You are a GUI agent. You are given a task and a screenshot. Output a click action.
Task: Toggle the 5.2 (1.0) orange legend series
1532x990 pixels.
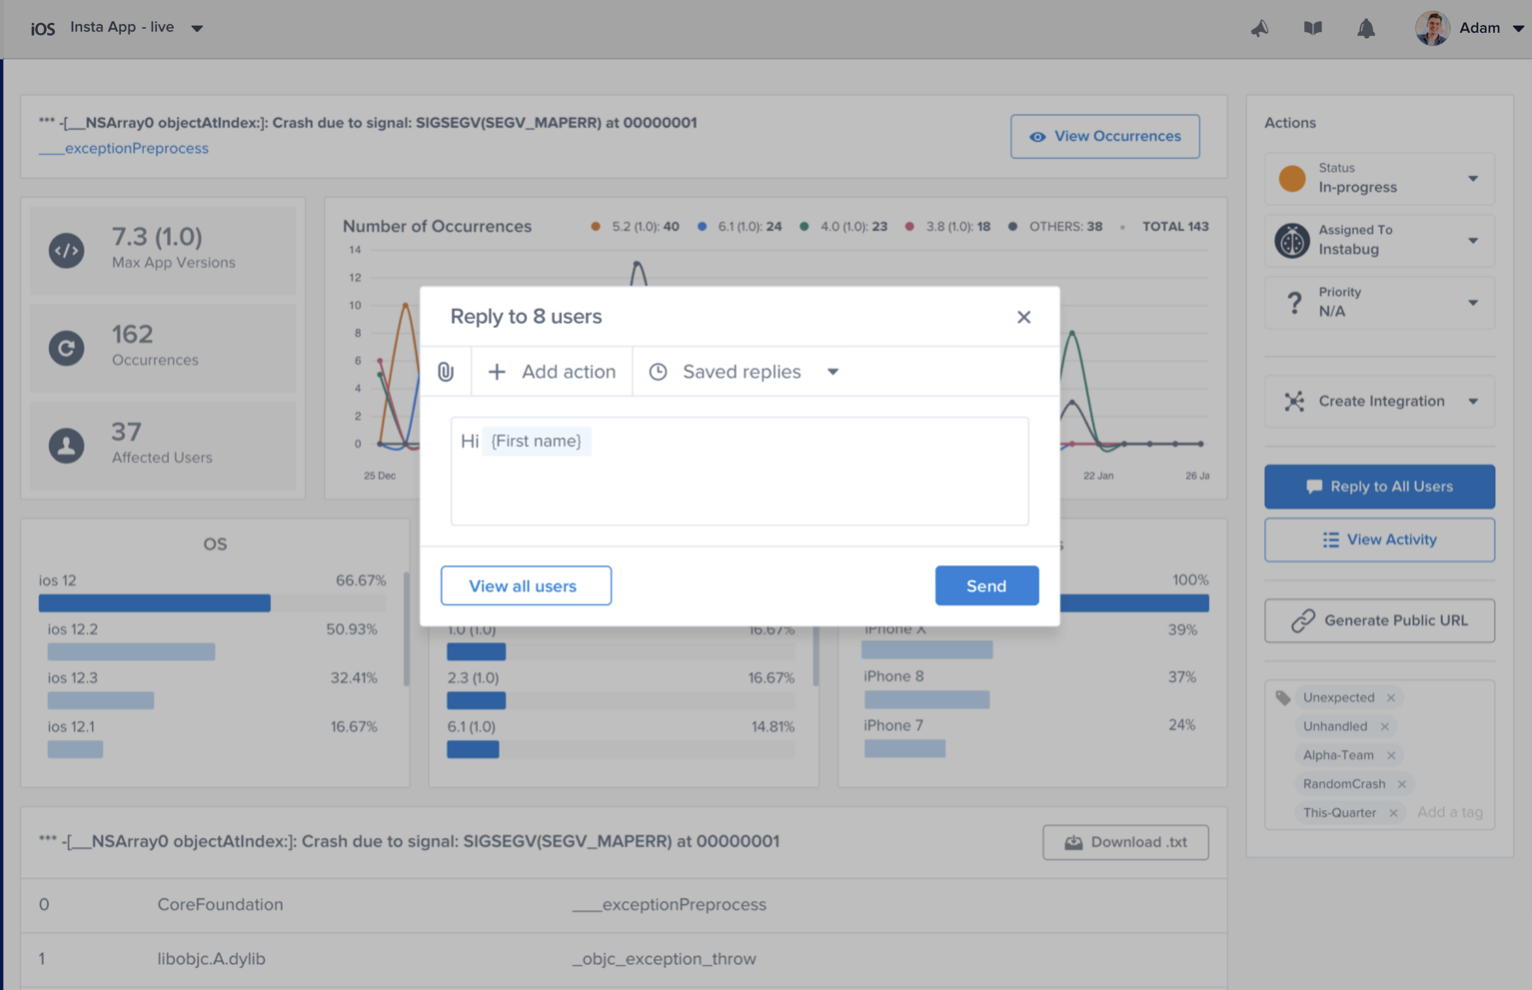pos(635,227)
